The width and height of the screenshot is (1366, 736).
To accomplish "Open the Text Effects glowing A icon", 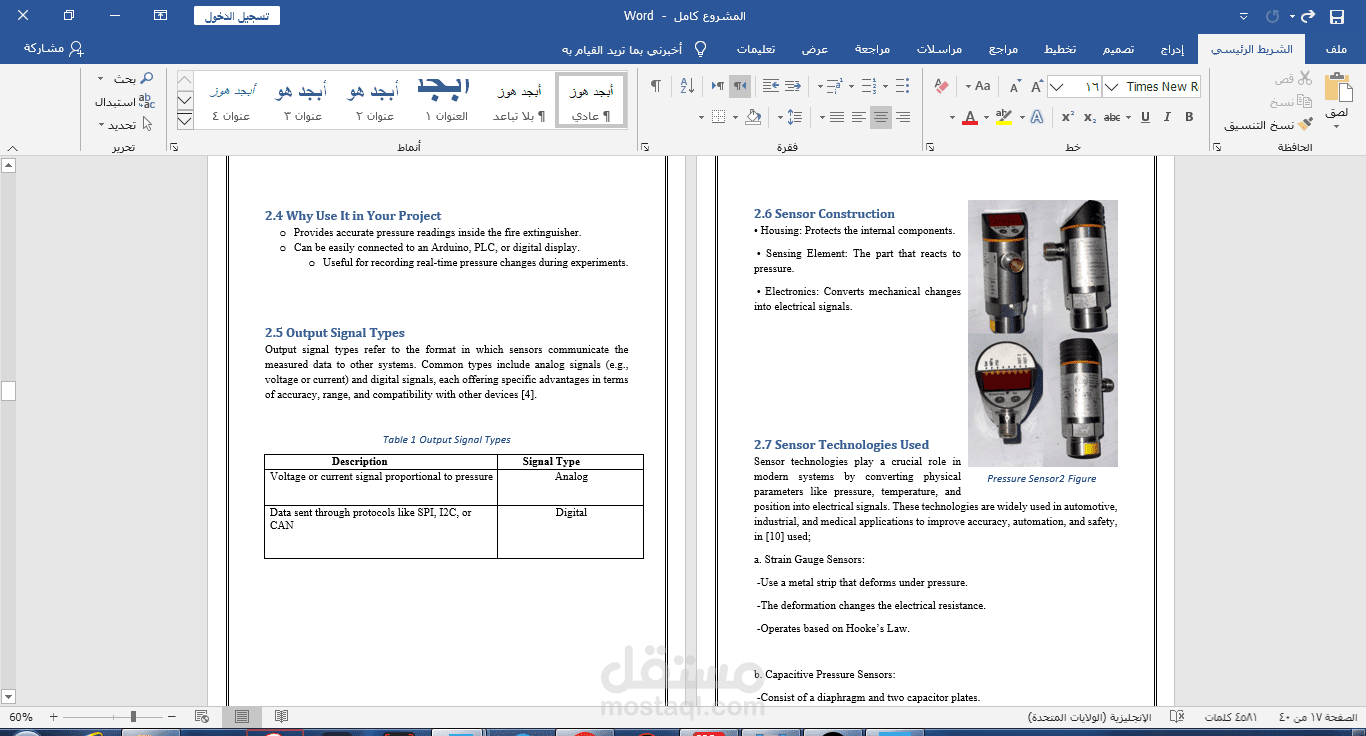I will (x=1037, y=117).
